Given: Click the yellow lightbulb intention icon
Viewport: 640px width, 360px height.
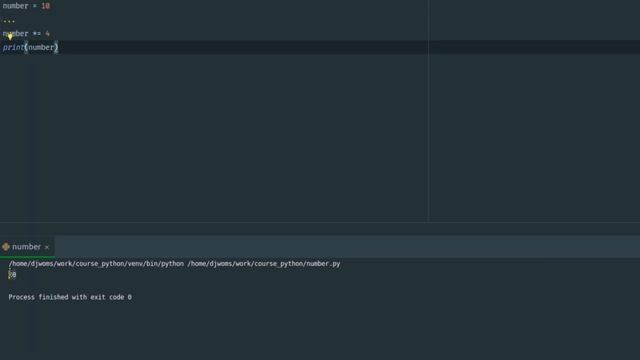Looking at the screenshot, I should pyautogui.click(x=10, y=37).
